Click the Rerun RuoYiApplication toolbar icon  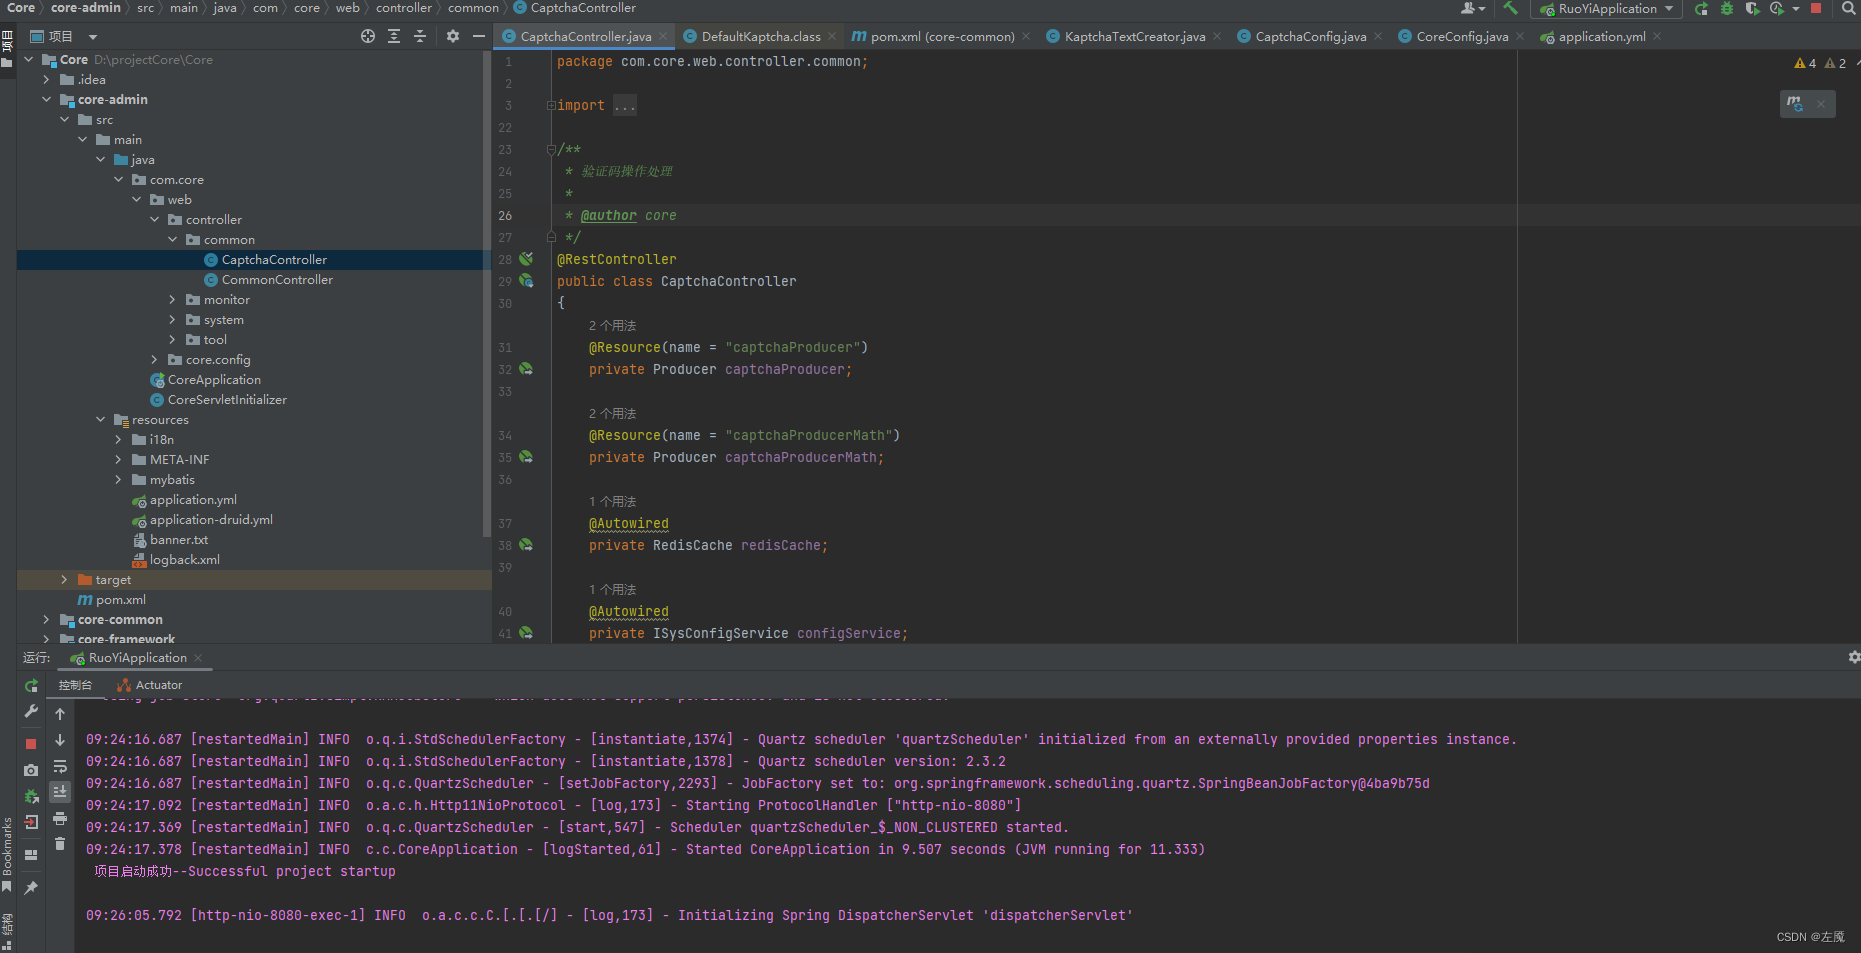(1701, 8)
